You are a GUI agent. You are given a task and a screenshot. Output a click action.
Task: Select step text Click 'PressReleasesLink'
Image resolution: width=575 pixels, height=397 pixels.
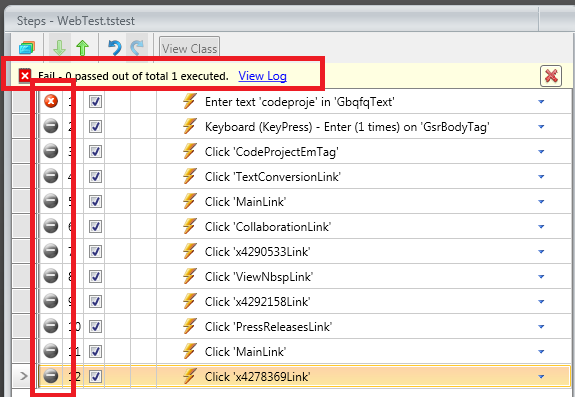[268, 326]
